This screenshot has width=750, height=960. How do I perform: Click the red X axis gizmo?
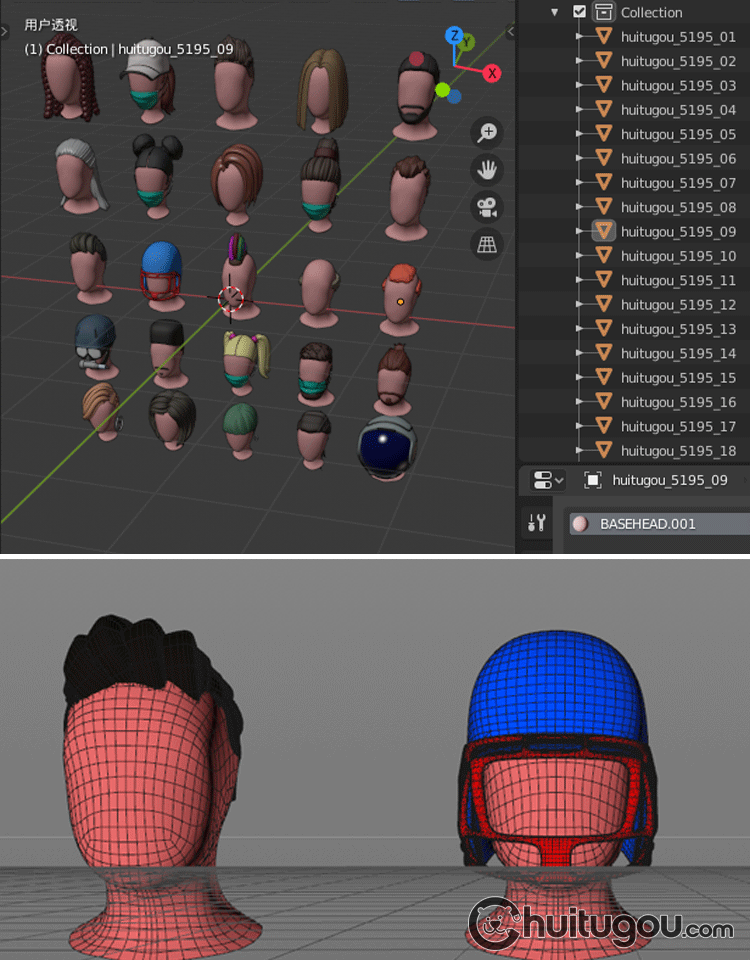click(492, 73)
